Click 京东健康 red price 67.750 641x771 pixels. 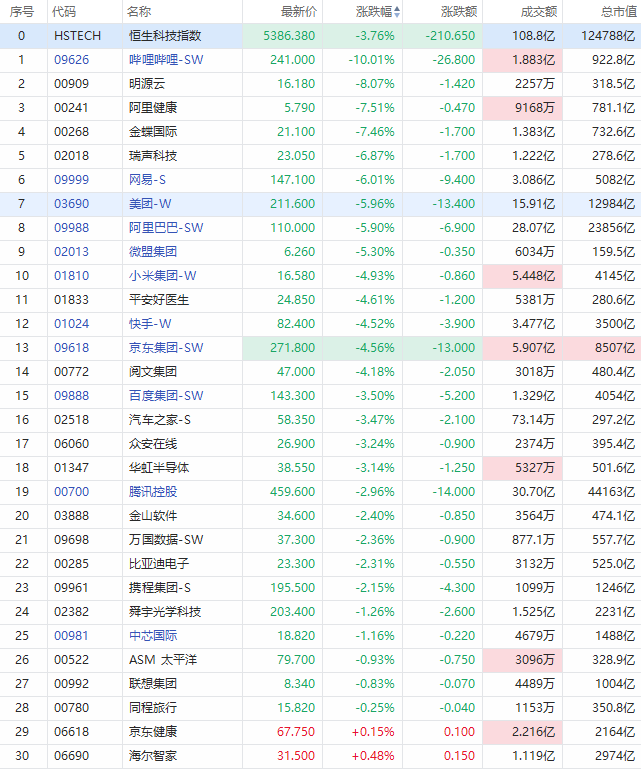click(x=296, y=732)
